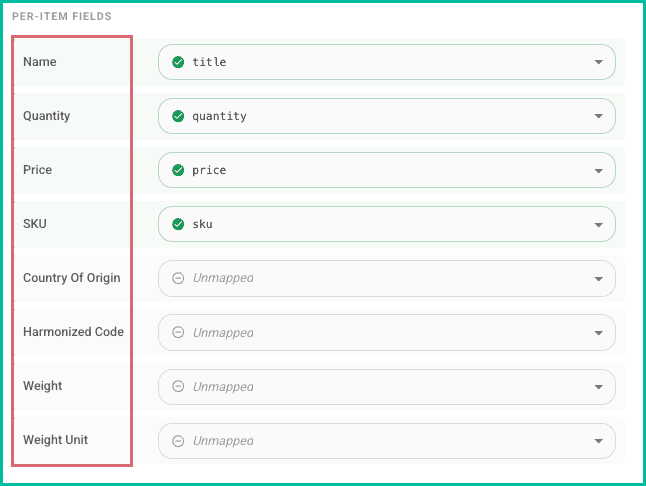Click the unmapped minus icon in Weight row

point(178,386)
